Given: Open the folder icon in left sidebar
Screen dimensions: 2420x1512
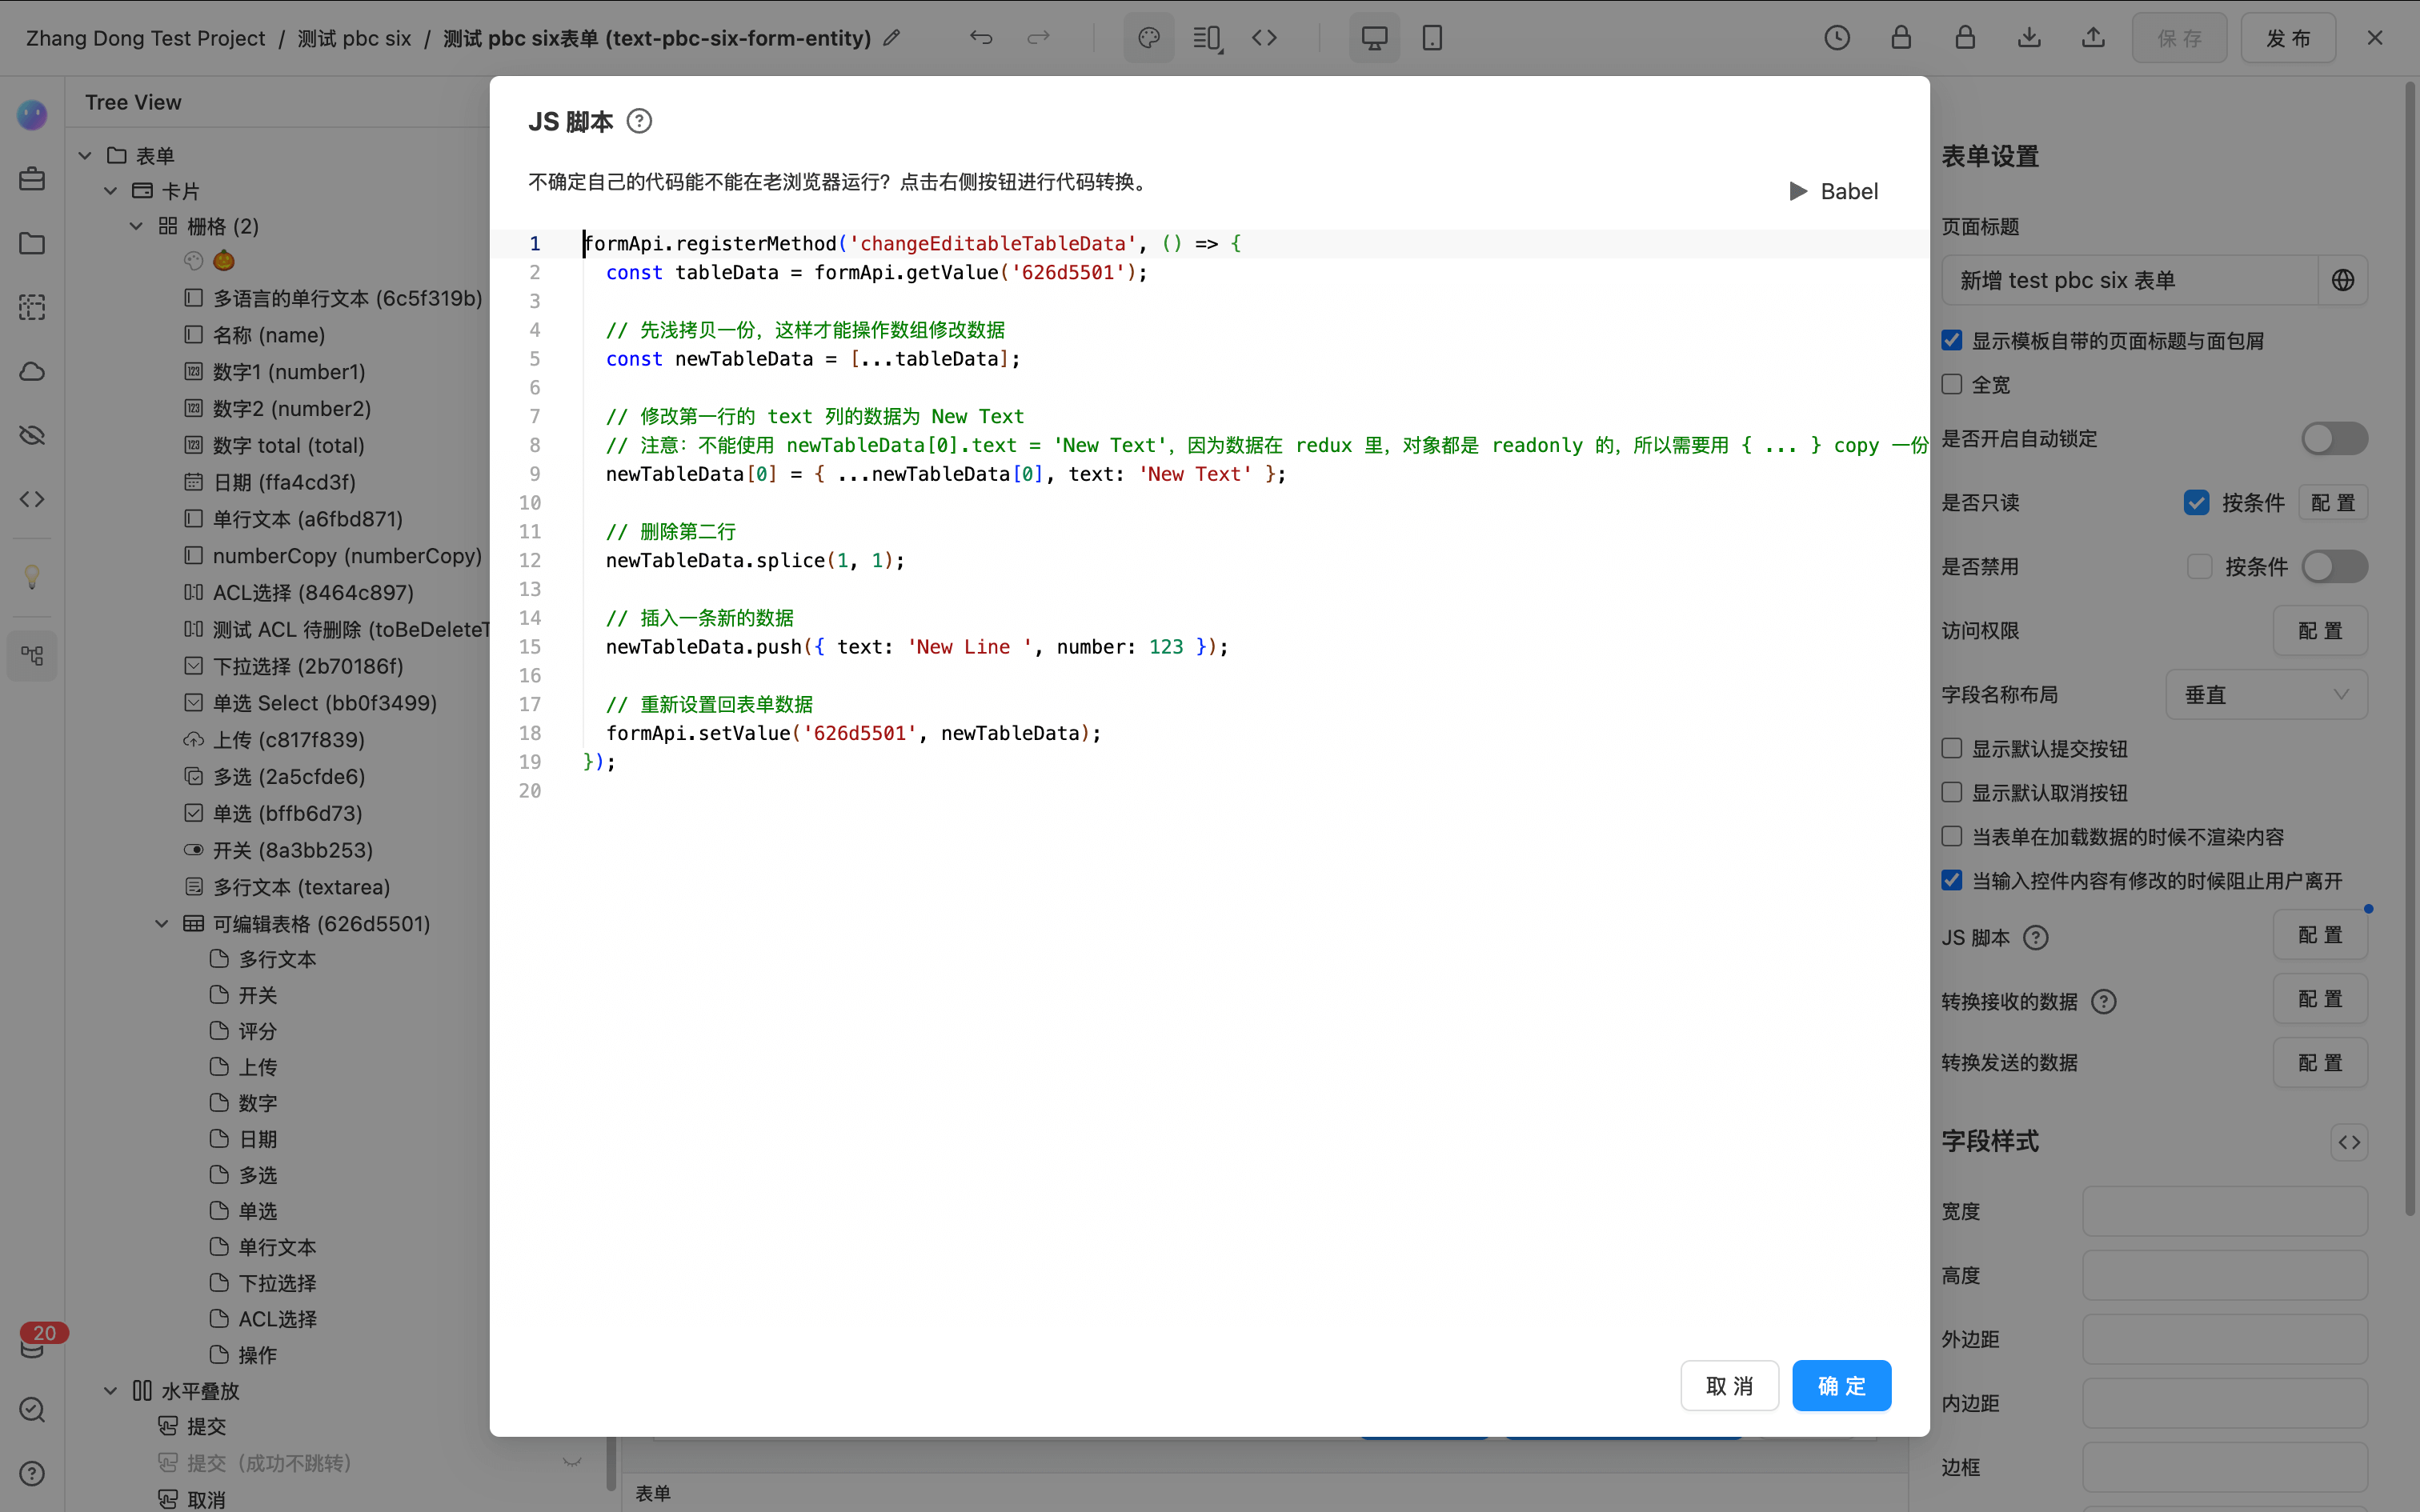Looking at the screenshot, I should [x=32, y=243].
